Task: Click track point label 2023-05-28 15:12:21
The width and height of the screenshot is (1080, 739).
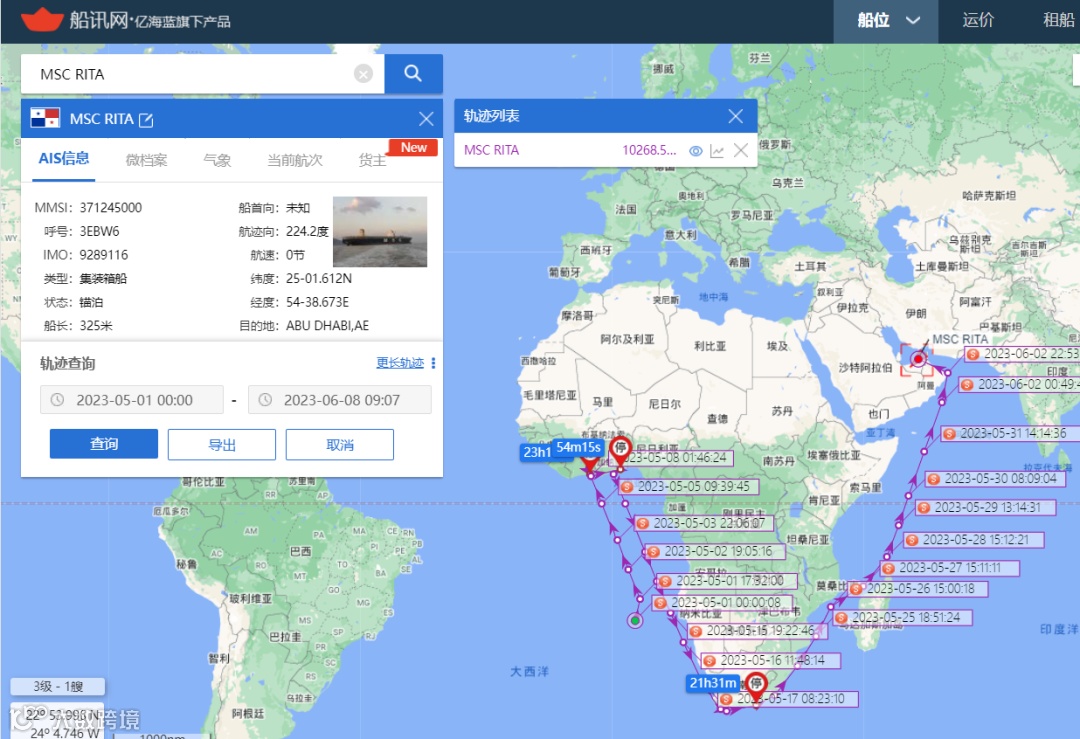Action: [x=973, y=540]
